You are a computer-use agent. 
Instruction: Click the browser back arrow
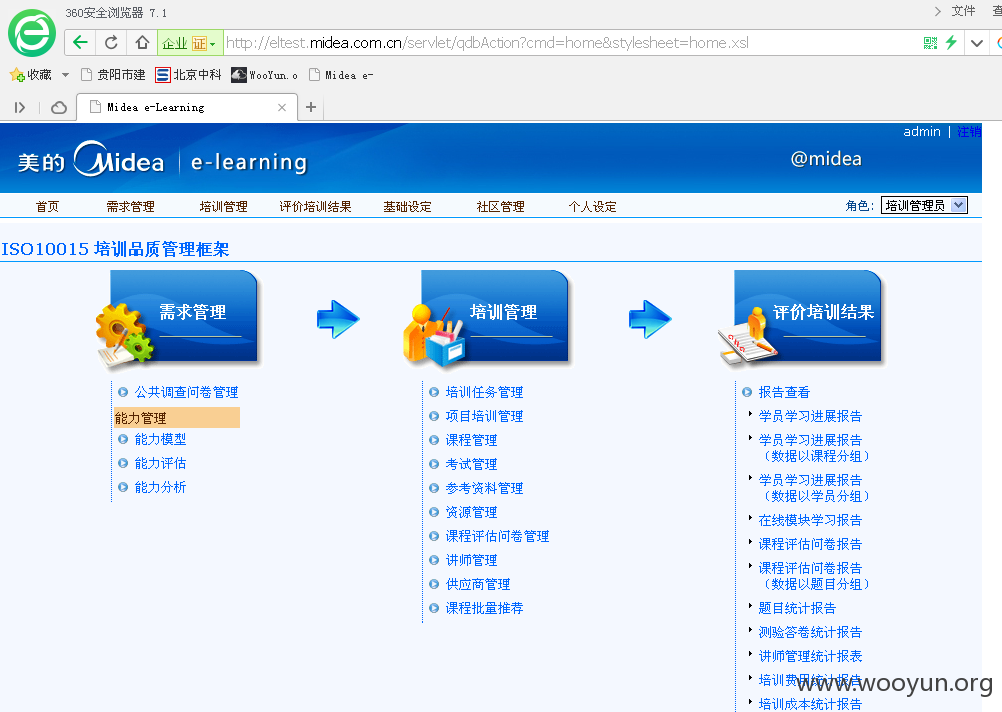[x=81, y=43]
